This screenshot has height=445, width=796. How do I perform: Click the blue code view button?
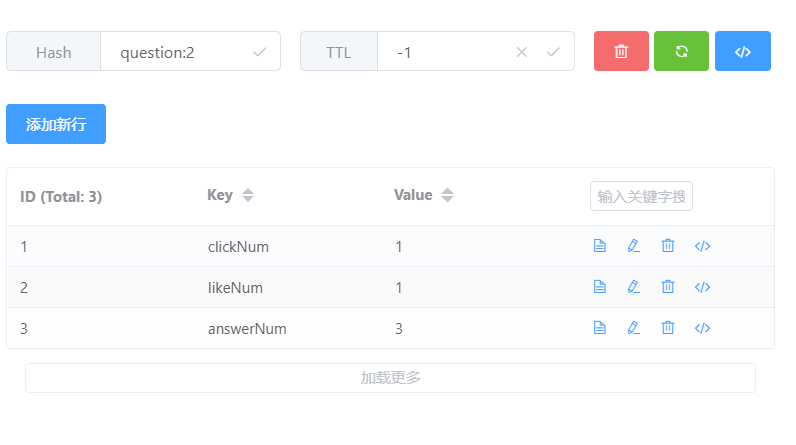[742, 51]
